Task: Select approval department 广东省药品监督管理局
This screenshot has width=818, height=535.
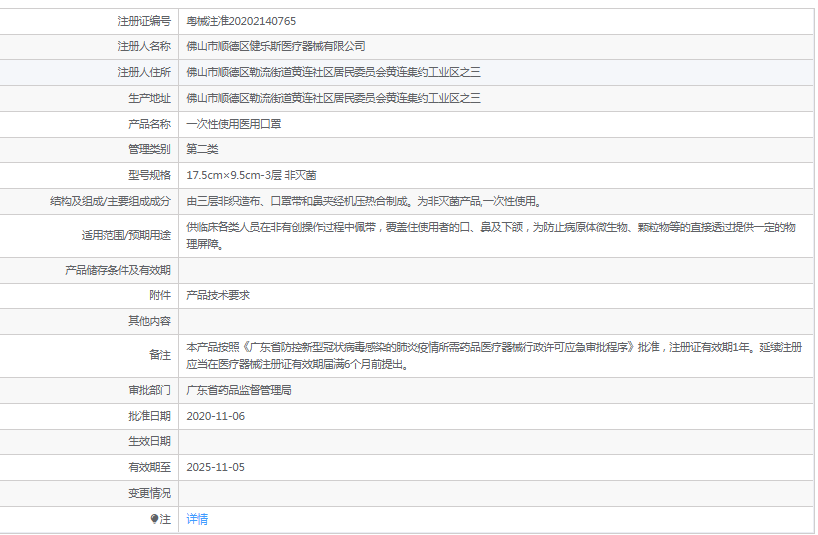Action: (x=239, y=390)
